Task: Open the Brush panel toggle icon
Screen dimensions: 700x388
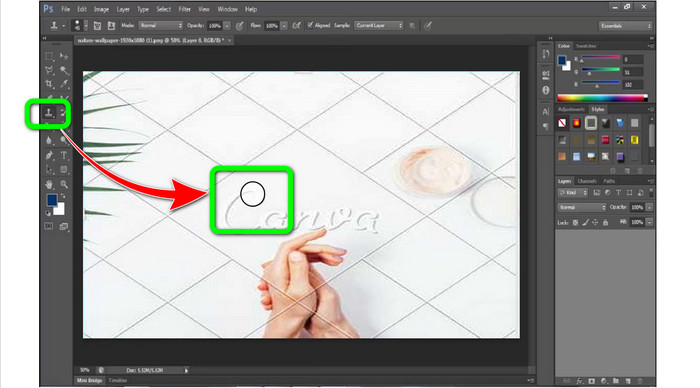Action: click(x=97, y=26)
